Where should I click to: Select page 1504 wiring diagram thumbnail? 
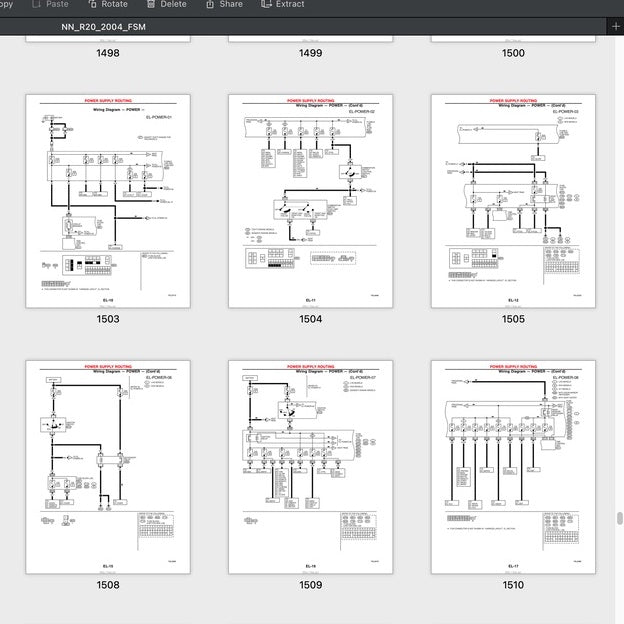tap(310, 201)
